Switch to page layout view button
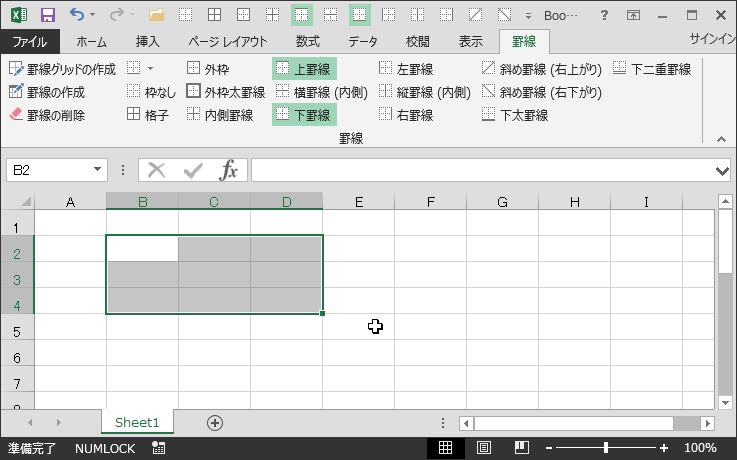 (x=484, y=448)
